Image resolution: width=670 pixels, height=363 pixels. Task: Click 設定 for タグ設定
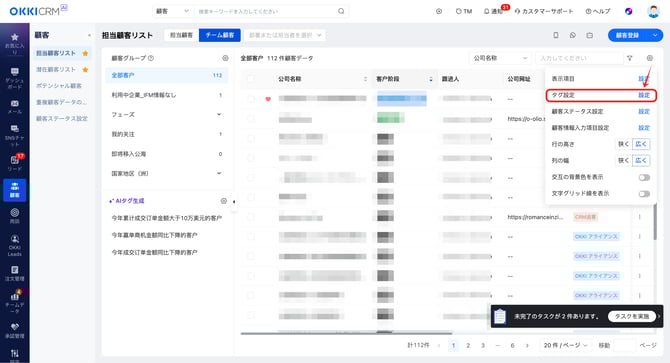[644, 95]
